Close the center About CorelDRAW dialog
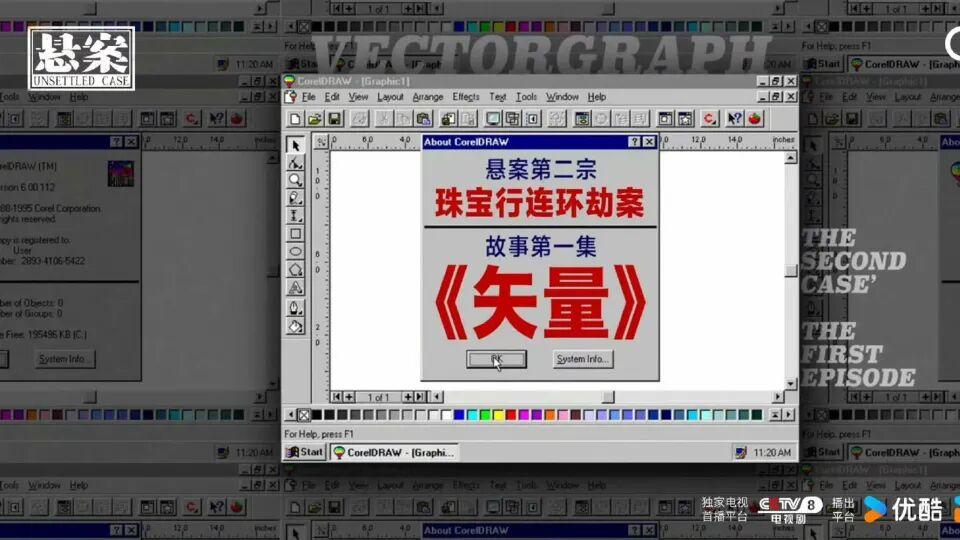This screenshot has height=540, width=960. (649, 142)
